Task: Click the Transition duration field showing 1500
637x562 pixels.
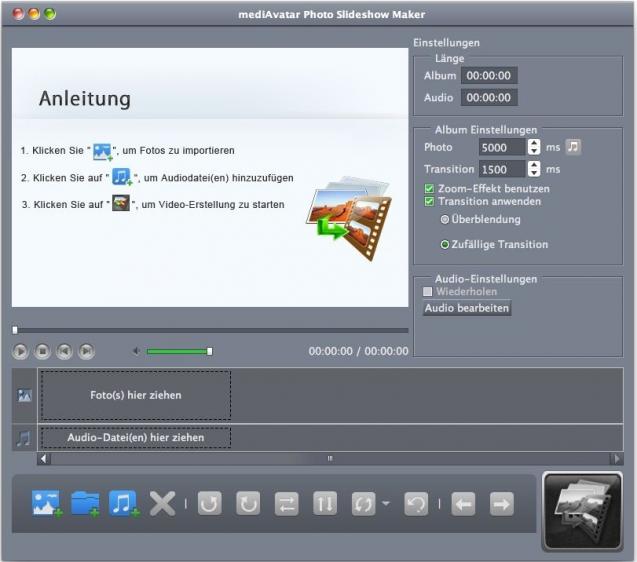Action: (x=502, y=169)
